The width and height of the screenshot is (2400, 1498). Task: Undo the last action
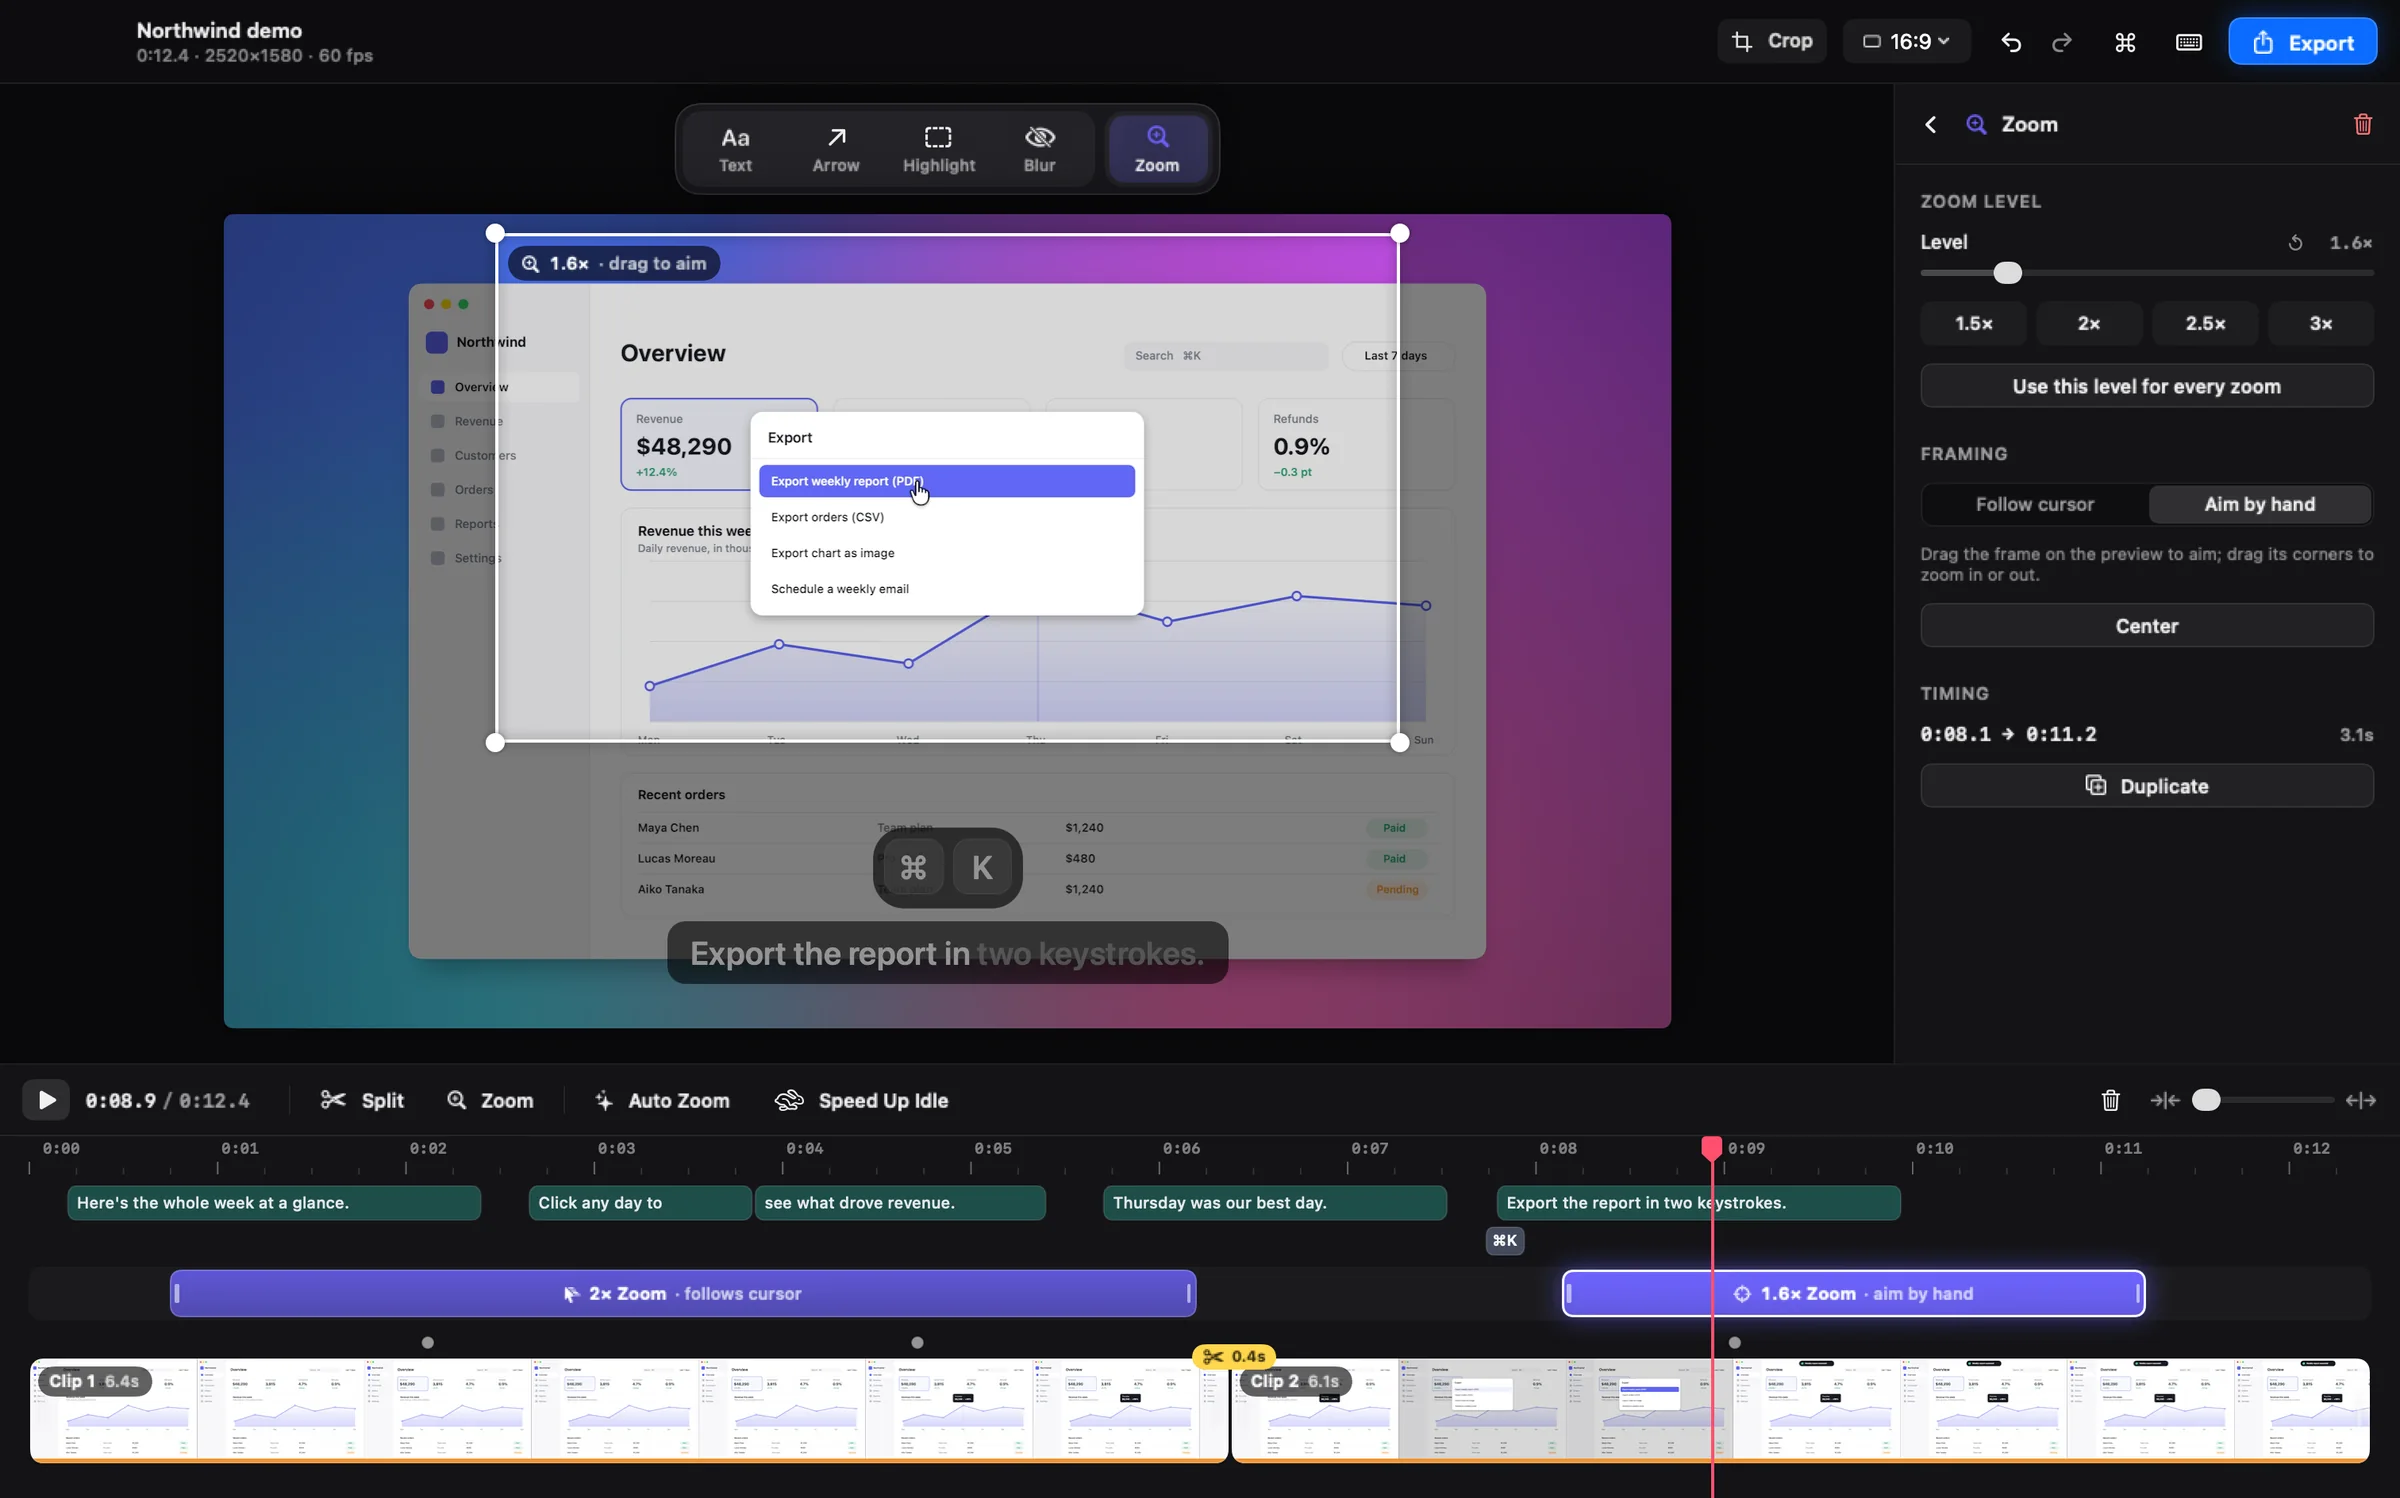coord(2011,42)
